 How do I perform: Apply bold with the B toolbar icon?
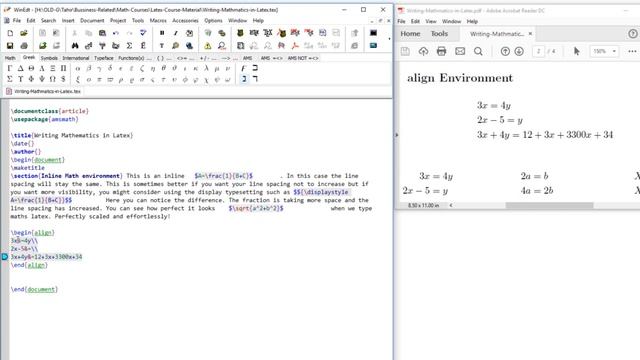162,33
